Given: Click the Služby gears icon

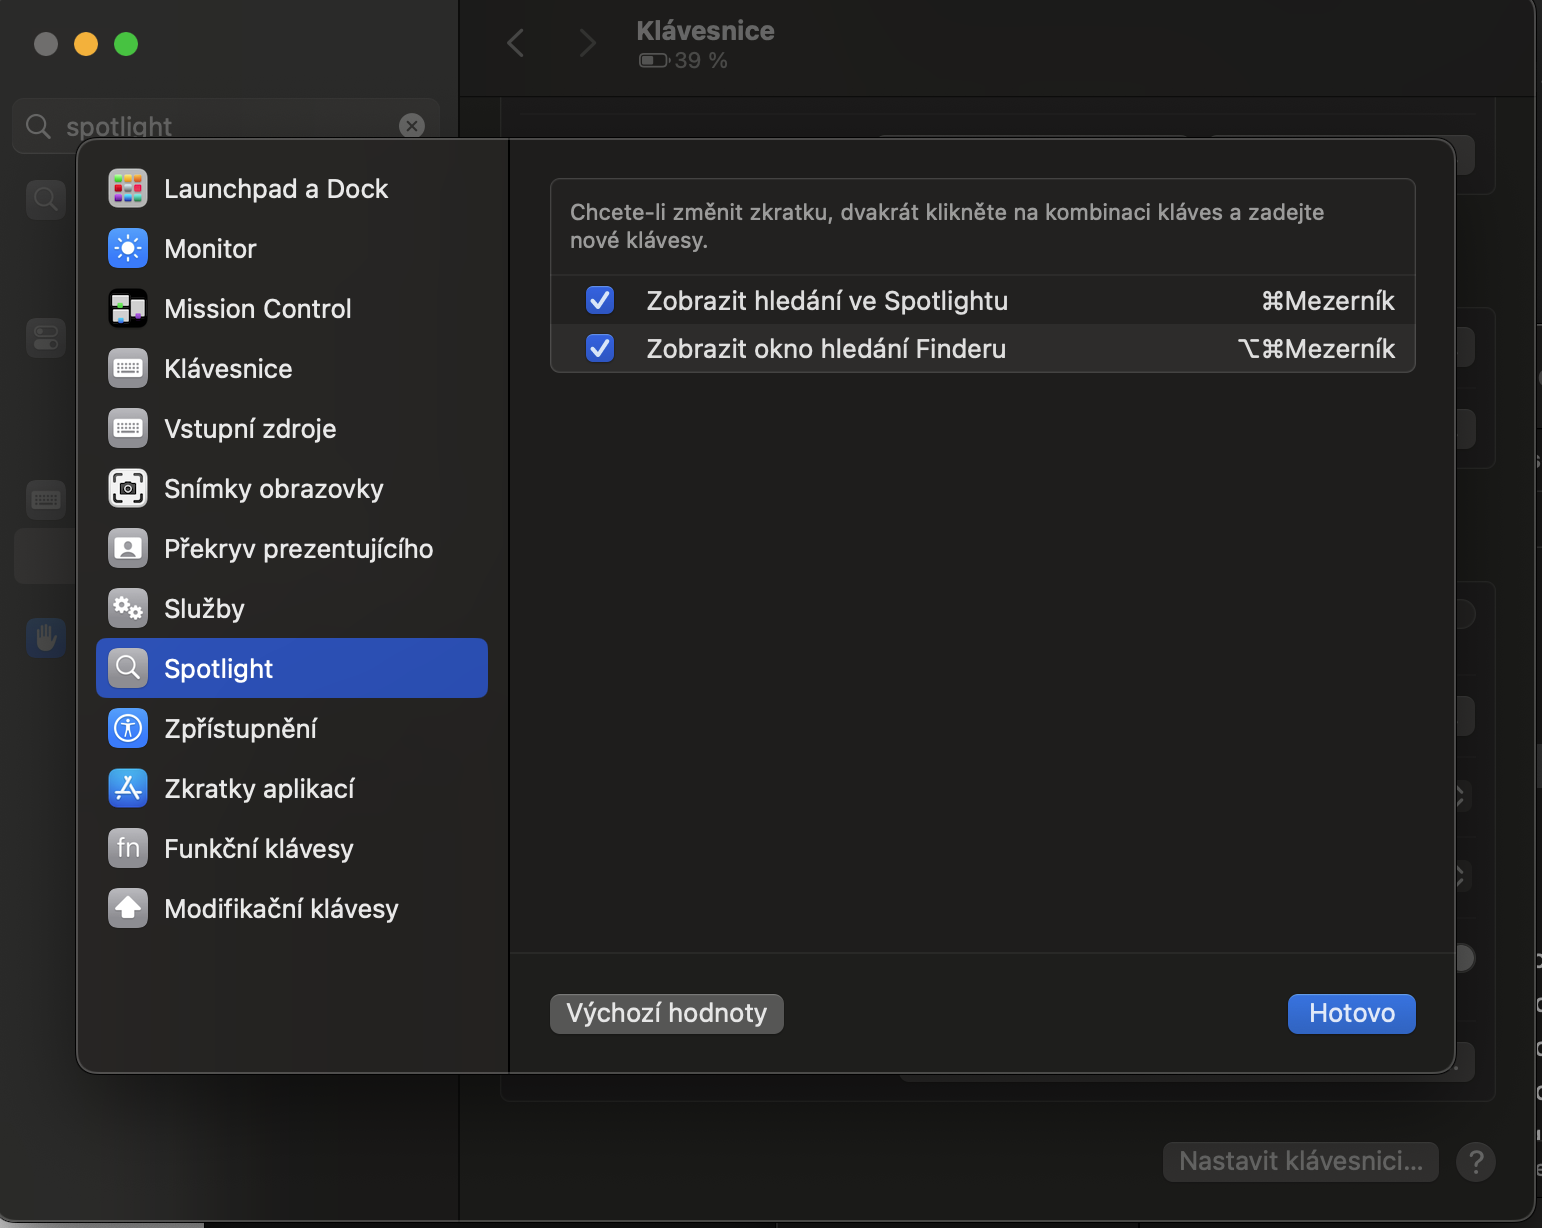Looking at the screenshot, I should click(128, 609).
